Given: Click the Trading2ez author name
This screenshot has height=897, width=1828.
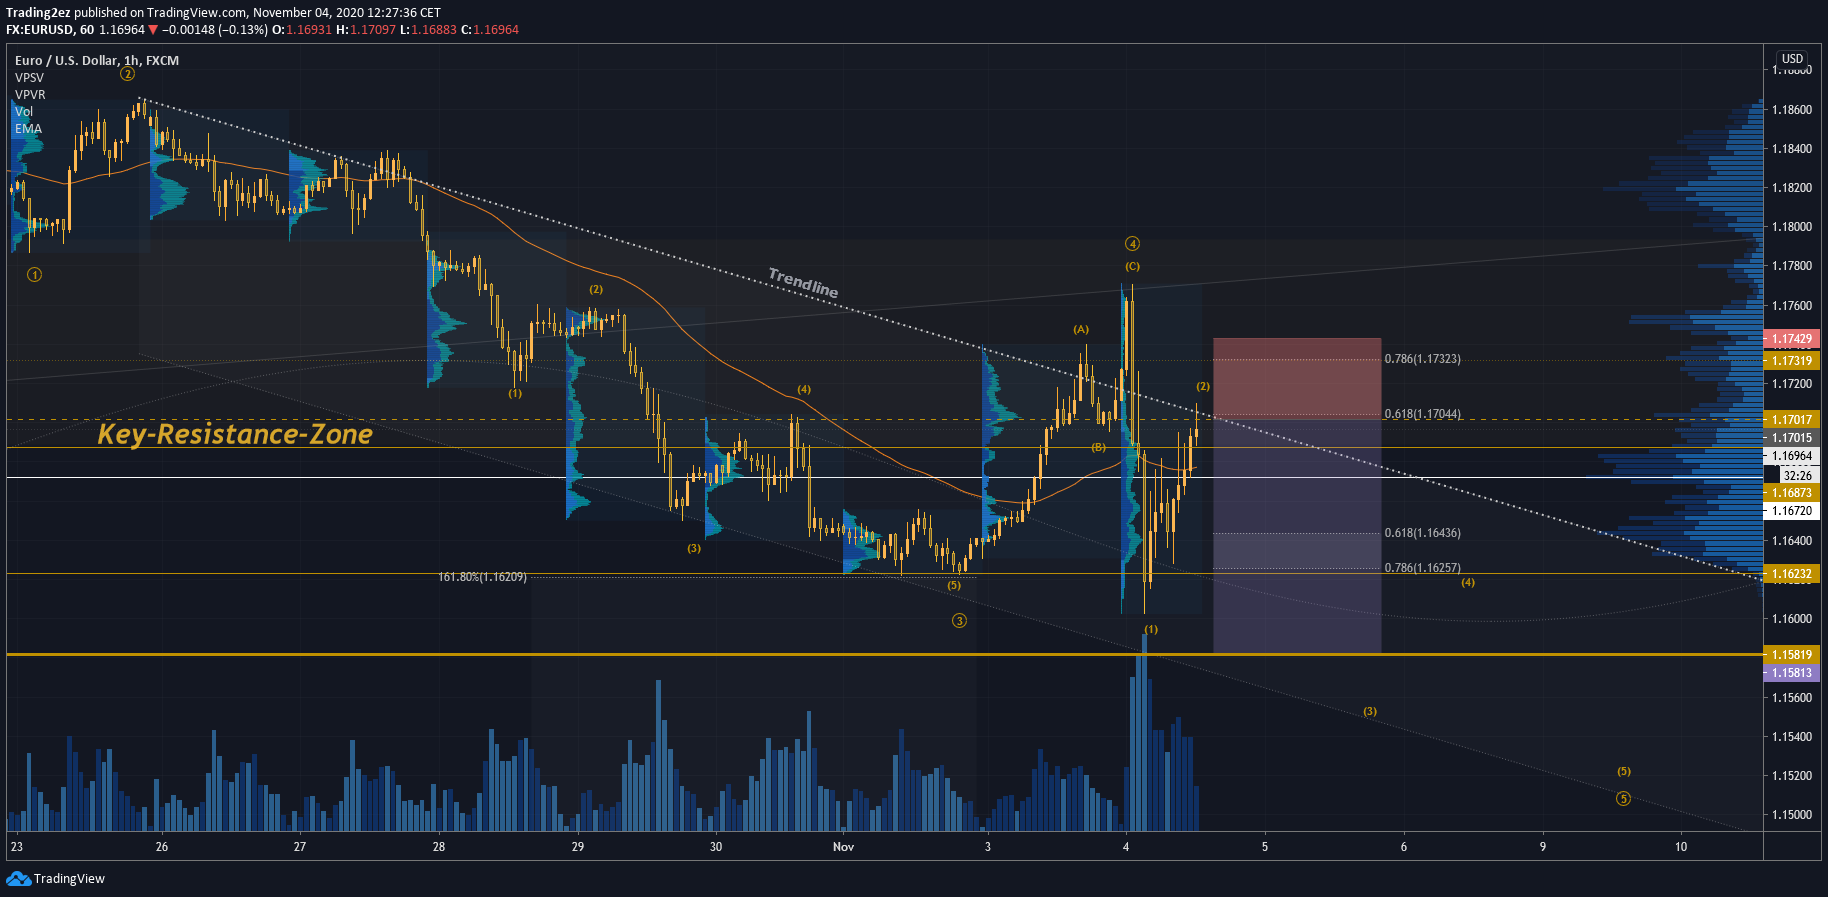Looking at the screenshot, I should (x=38, y=13).
